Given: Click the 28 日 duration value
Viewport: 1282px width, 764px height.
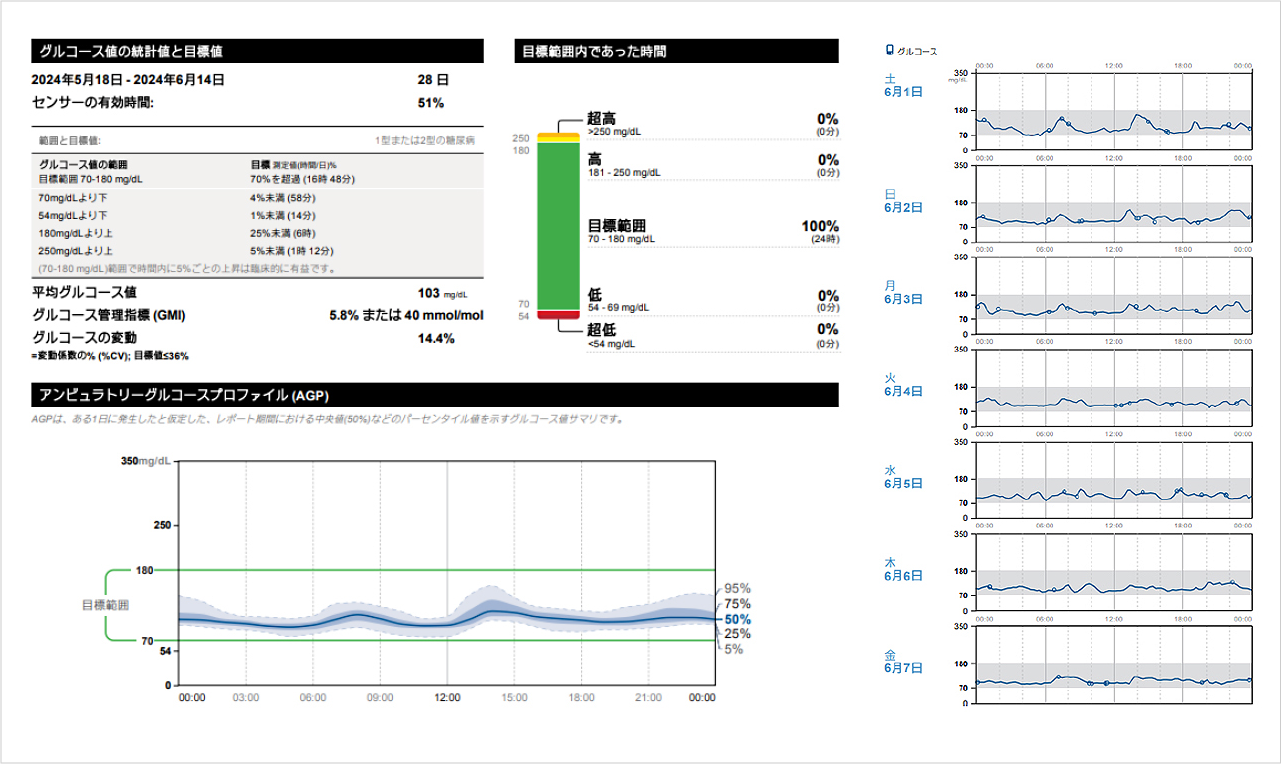Looking at the screenshot, I should pyautogui.click(x=432, y=79).
